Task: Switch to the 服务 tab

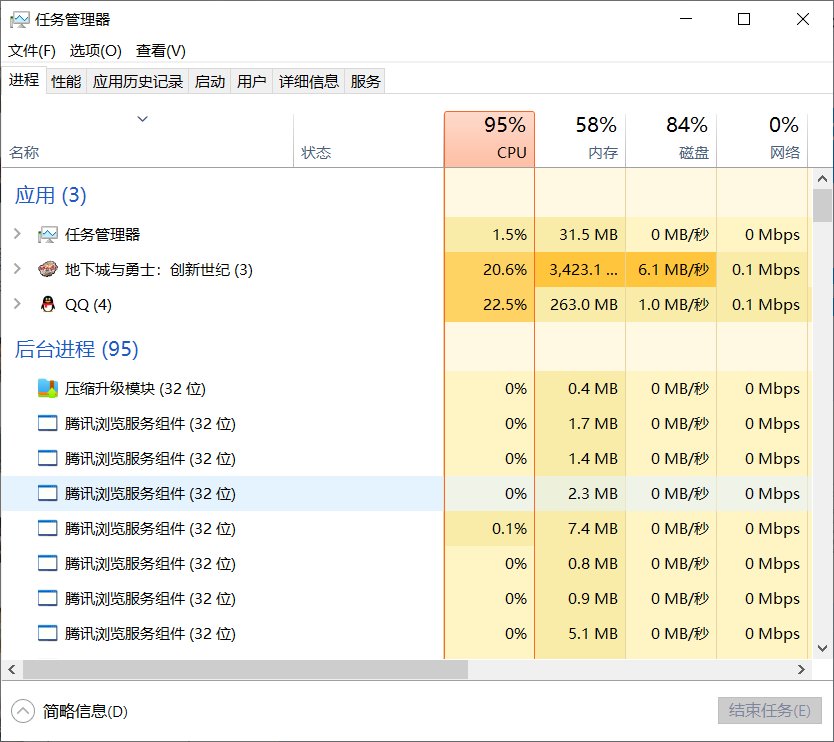Action: 365,81
